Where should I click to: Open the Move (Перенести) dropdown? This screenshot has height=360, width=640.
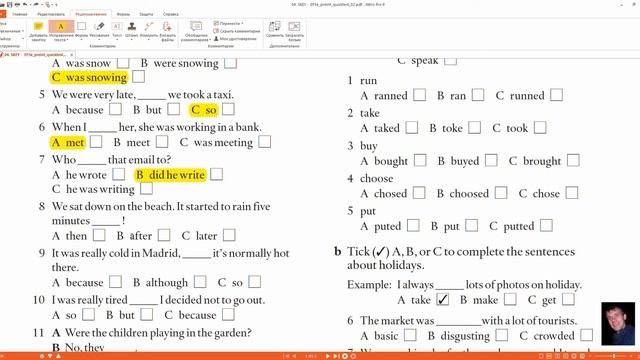(229, 23)
